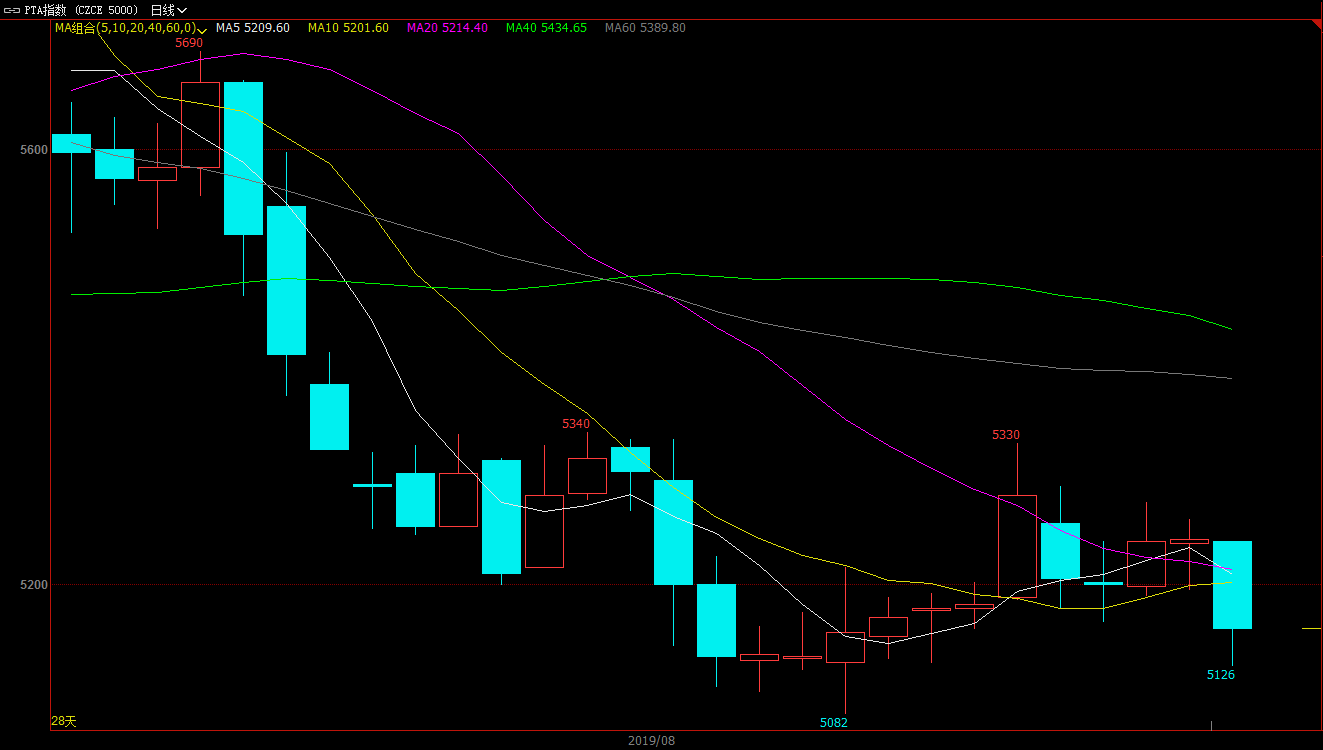Select the hollow red candle below 5690
Screen dimensions: 1323x750
pyautogui.click(x=200, y=125)
